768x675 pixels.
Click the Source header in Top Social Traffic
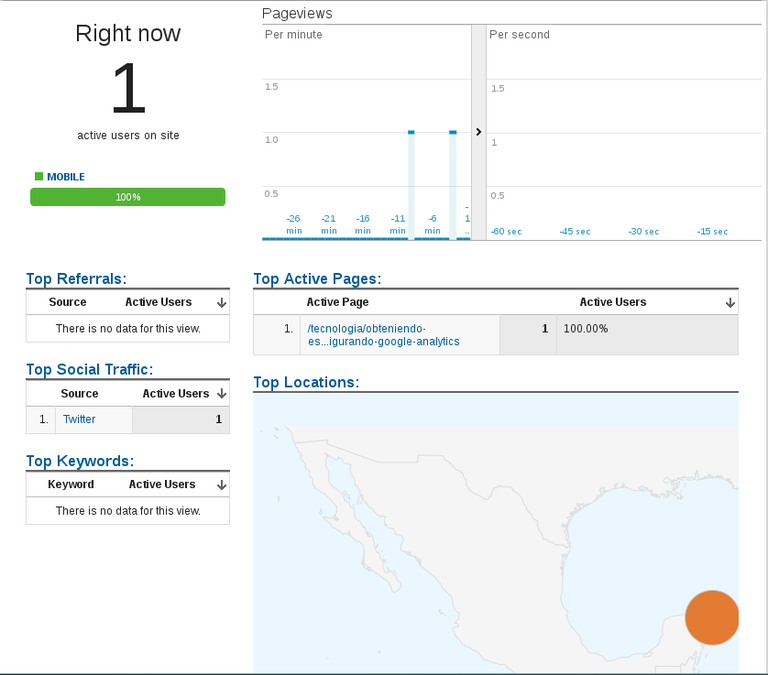click(79, 393)
